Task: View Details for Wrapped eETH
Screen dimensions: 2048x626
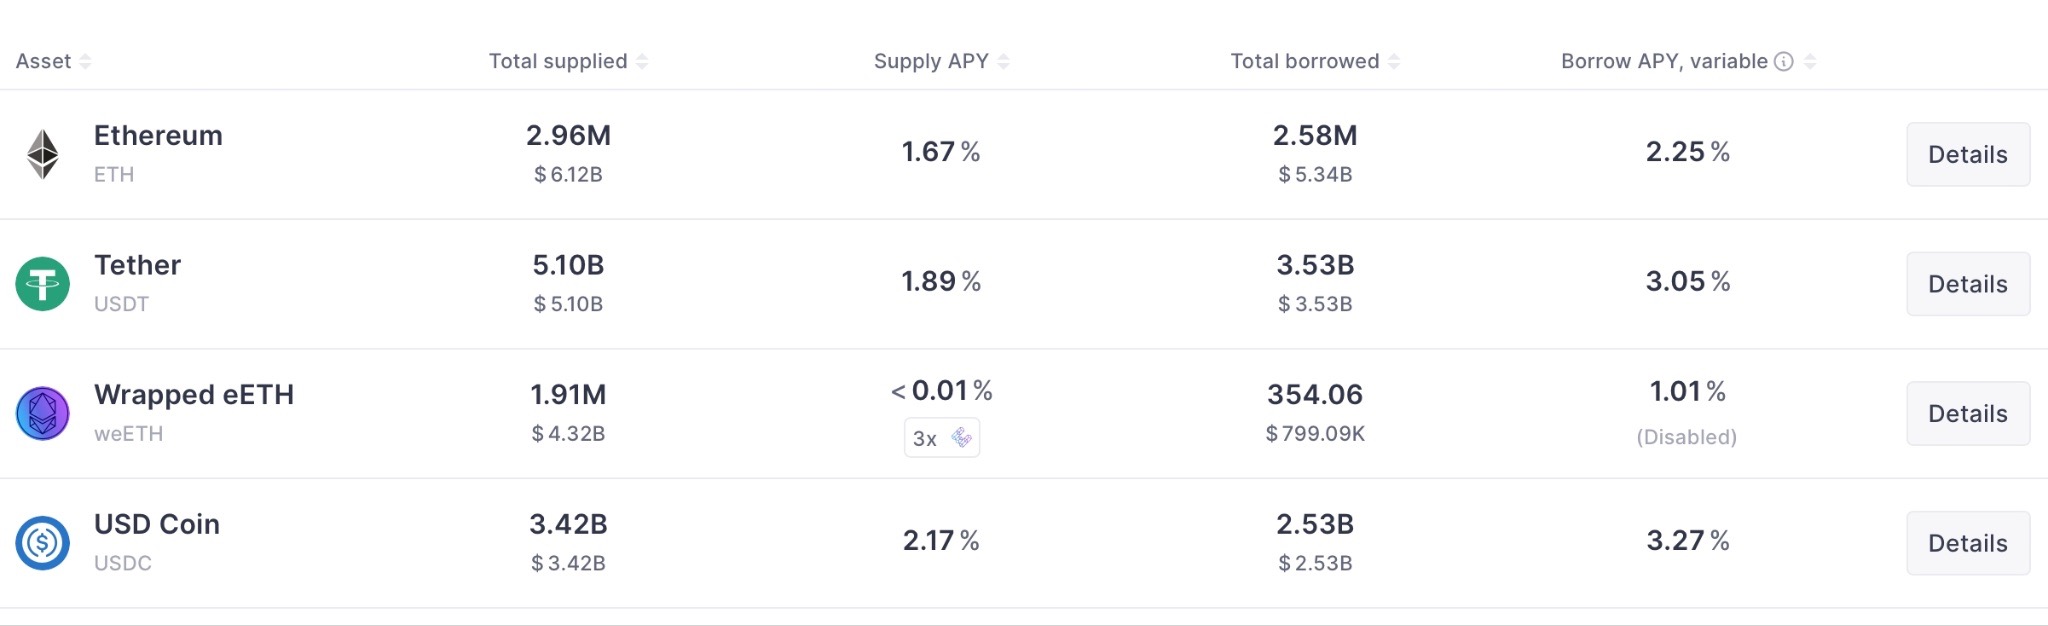Action: click(1967, 414)
